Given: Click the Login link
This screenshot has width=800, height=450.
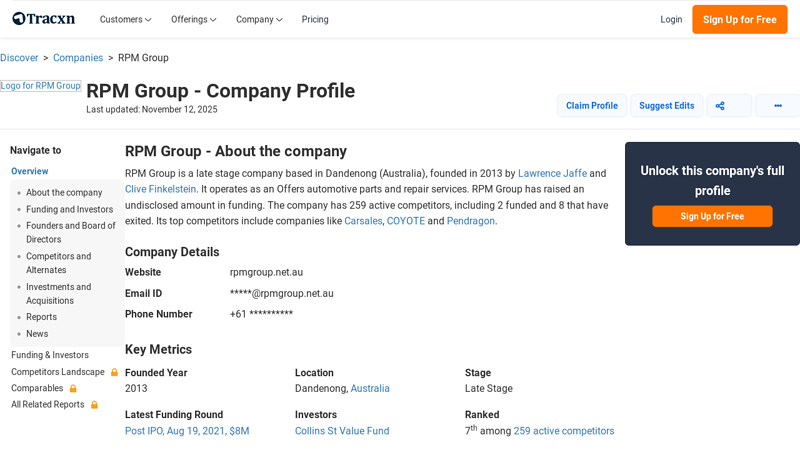Looking at the screenshot, I should [671, 20].
